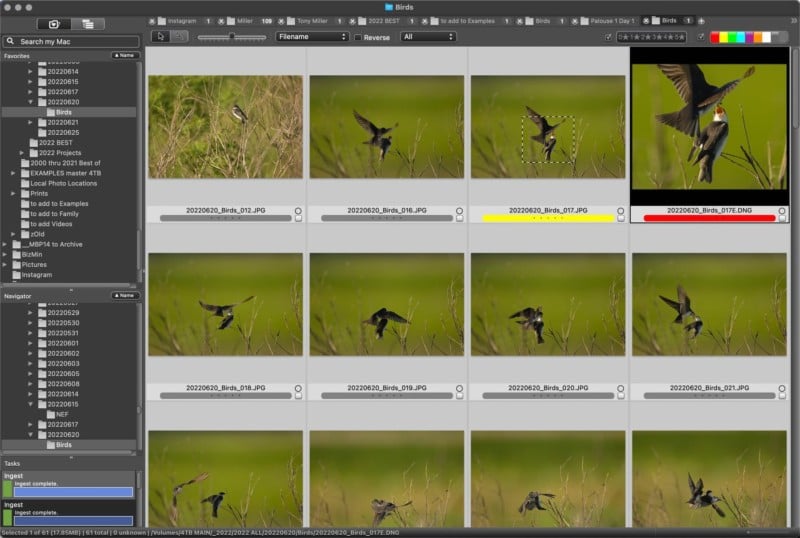Switch to the Tony Miller tab

tap(312, 21)
